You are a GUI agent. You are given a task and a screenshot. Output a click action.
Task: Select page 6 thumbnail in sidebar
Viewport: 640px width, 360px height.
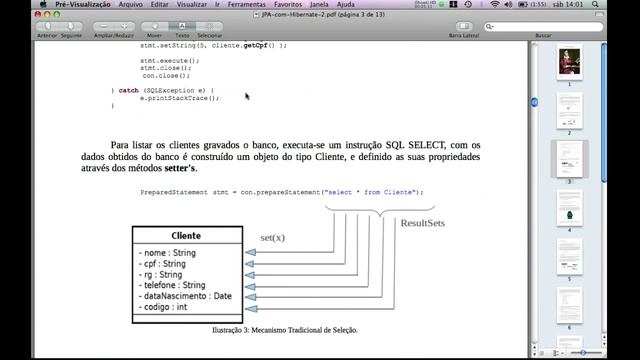click(569, 305)
